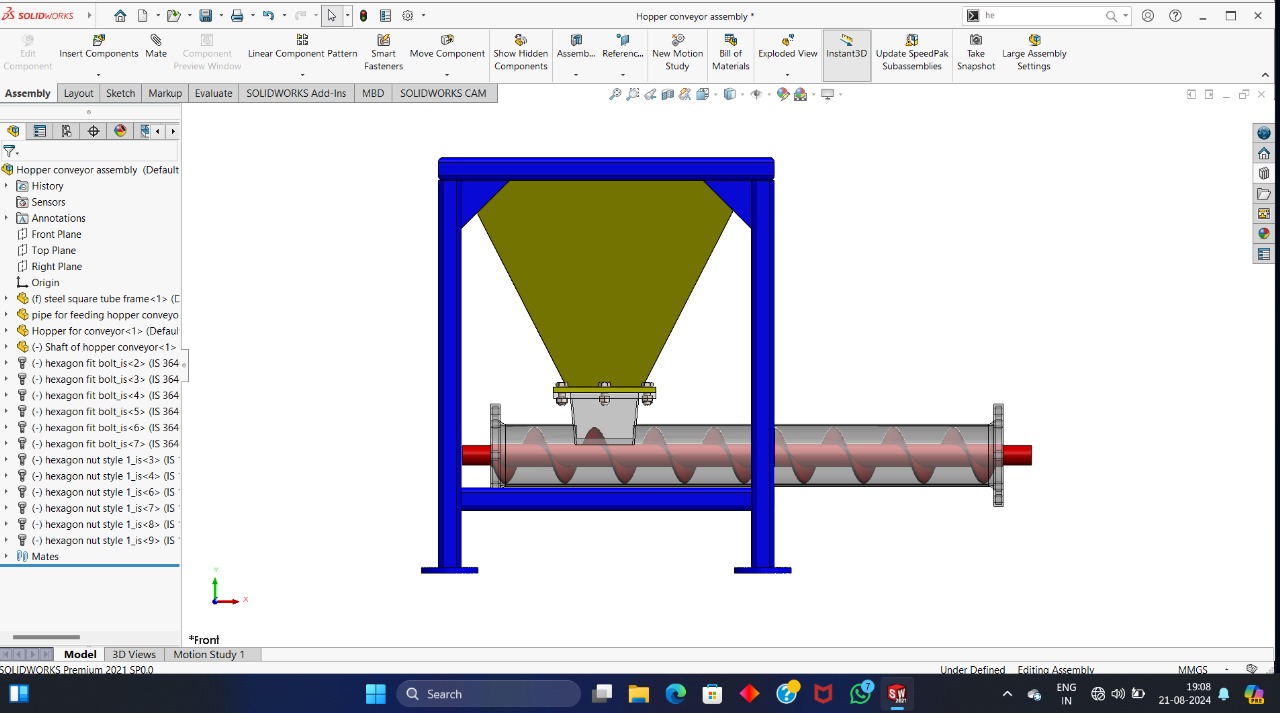Click Update SpeedPak Subassemblies icon
1280x713 pixels.
coord(911,41)
